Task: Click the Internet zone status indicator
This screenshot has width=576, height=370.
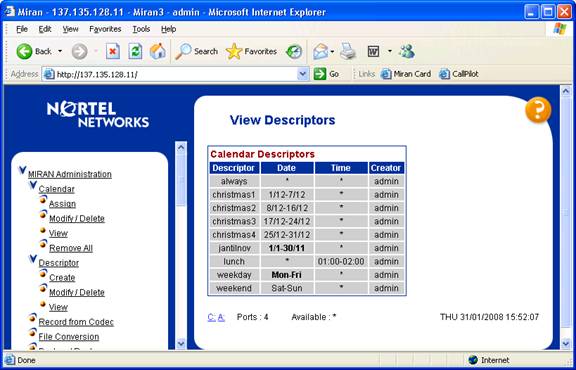Action: [489, 360]
